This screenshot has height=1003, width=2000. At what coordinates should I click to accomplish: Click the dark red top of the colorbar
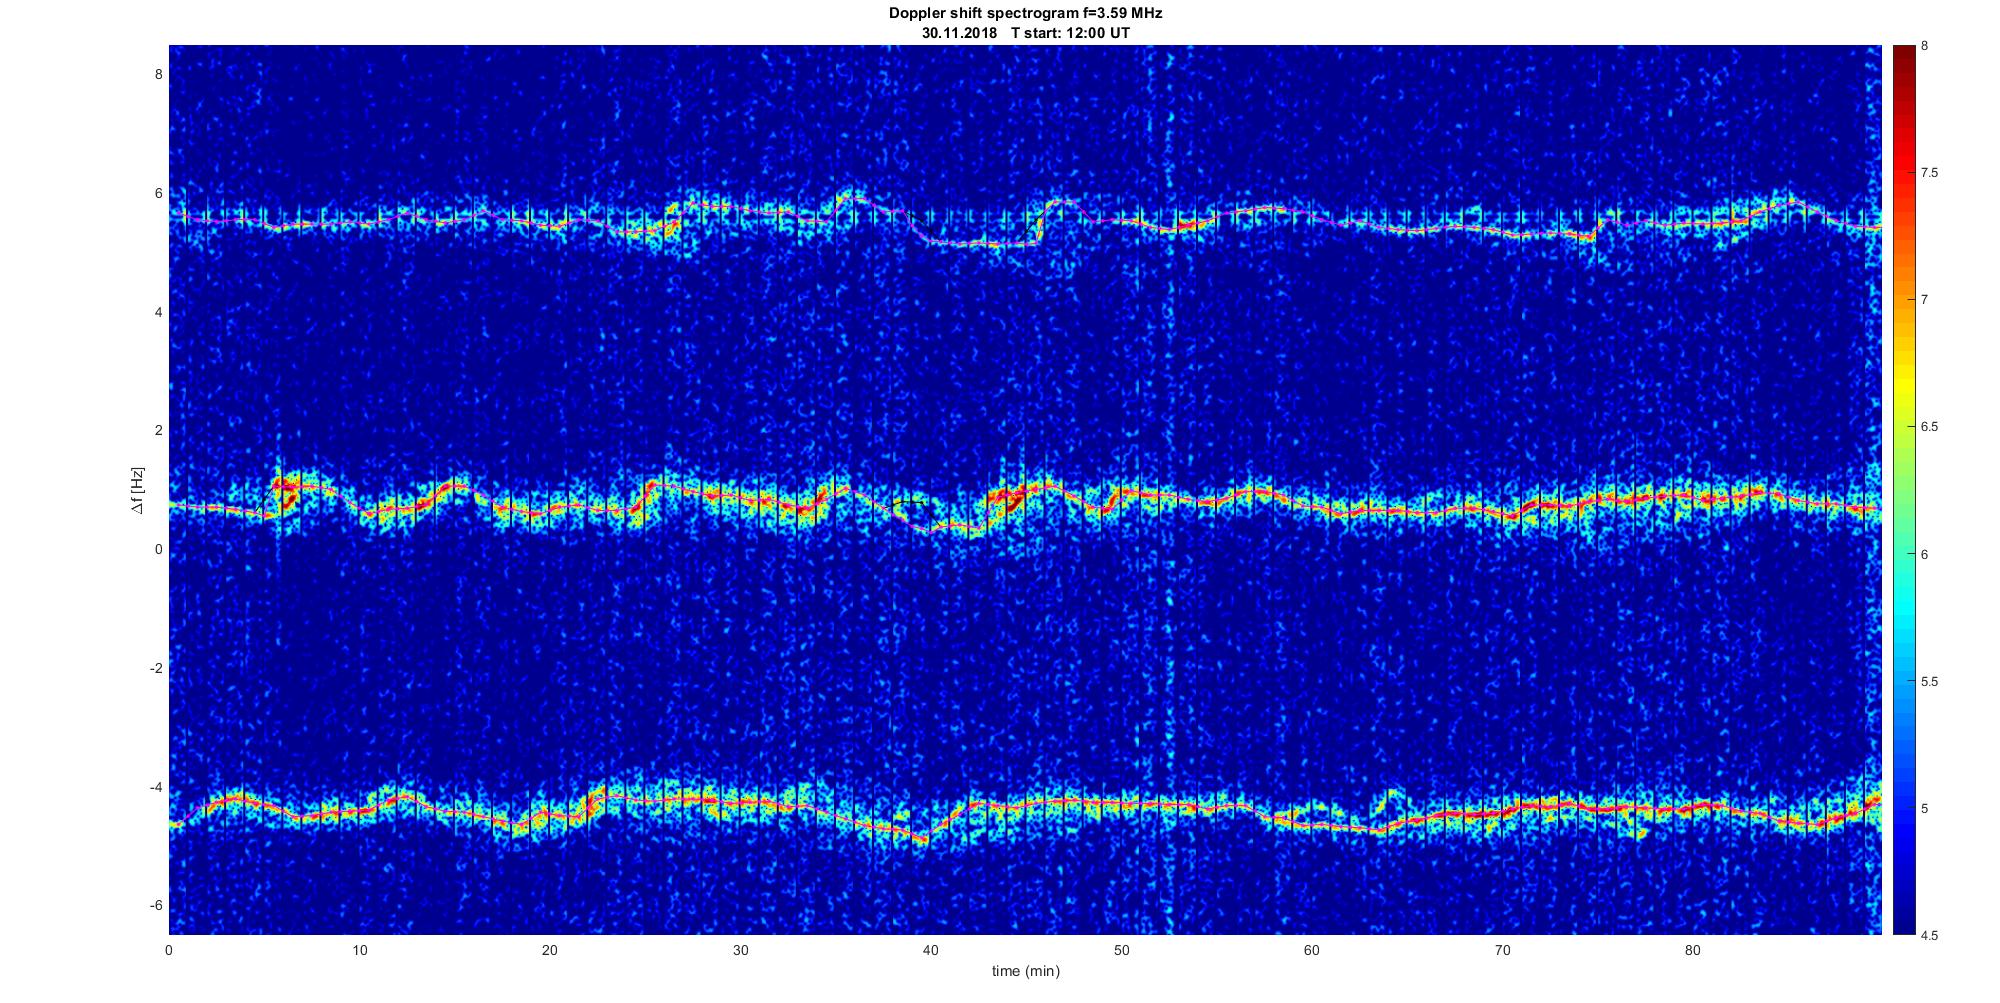pos(1903,55)
